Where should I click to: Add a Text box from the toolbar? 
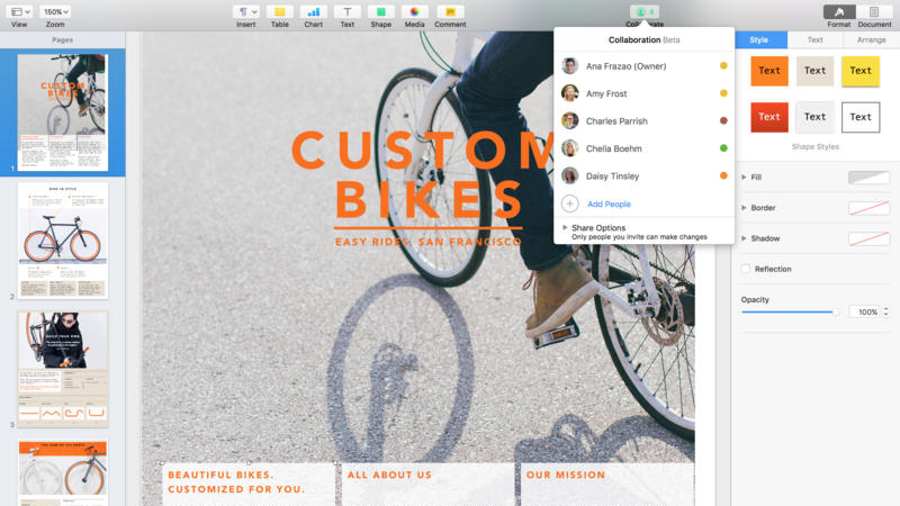pyautogui.click(x=347, y=11)
